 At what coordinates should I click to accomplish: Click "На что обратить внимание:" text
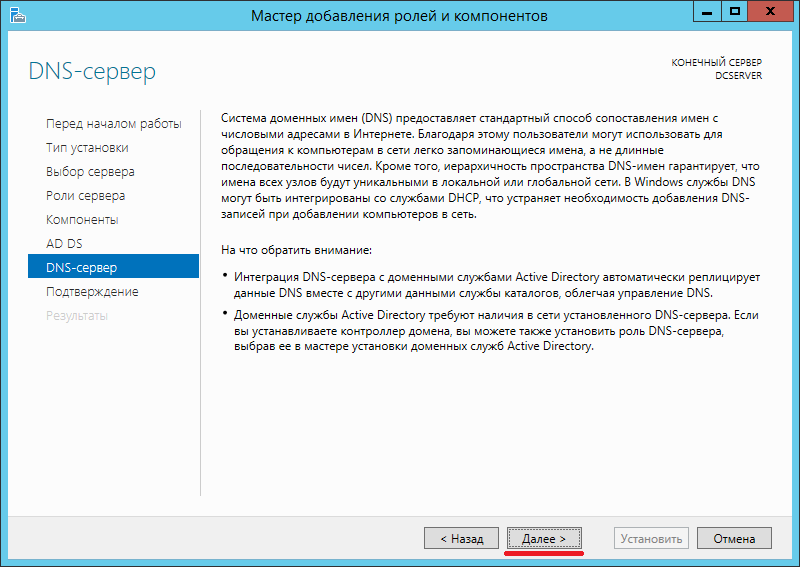(x=296, y=250)
